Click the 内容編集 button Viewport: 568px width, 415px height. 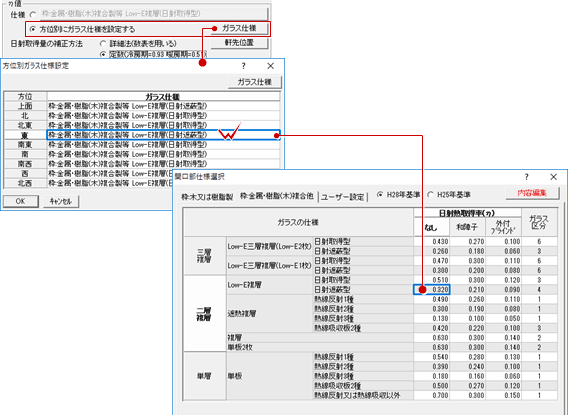(x=532, y=193)
